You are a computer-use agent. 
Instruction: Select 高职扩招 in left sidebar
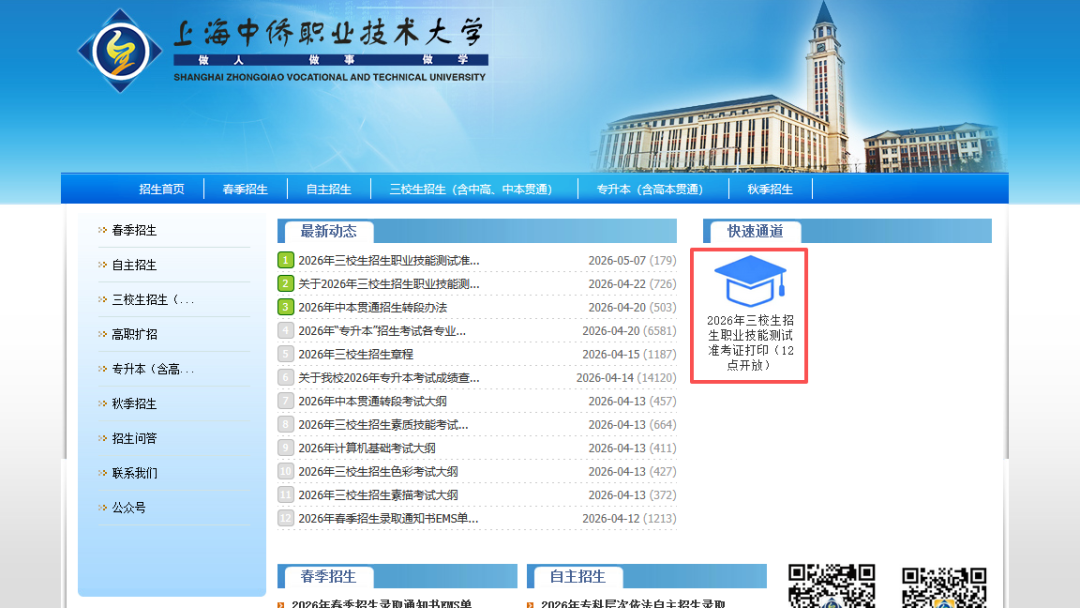[134, 334]
